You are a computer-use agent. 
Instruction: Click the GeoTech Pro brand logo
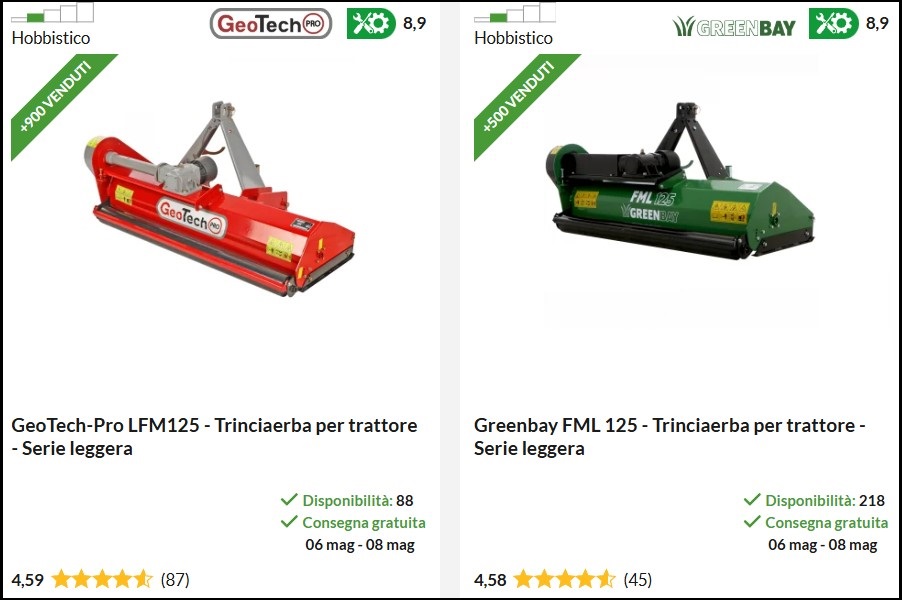[271, 24]
